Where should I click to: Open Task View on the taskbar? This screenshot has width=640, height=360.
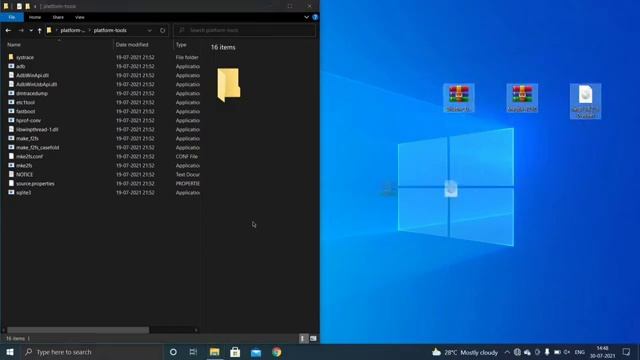[x=193, y=352]
